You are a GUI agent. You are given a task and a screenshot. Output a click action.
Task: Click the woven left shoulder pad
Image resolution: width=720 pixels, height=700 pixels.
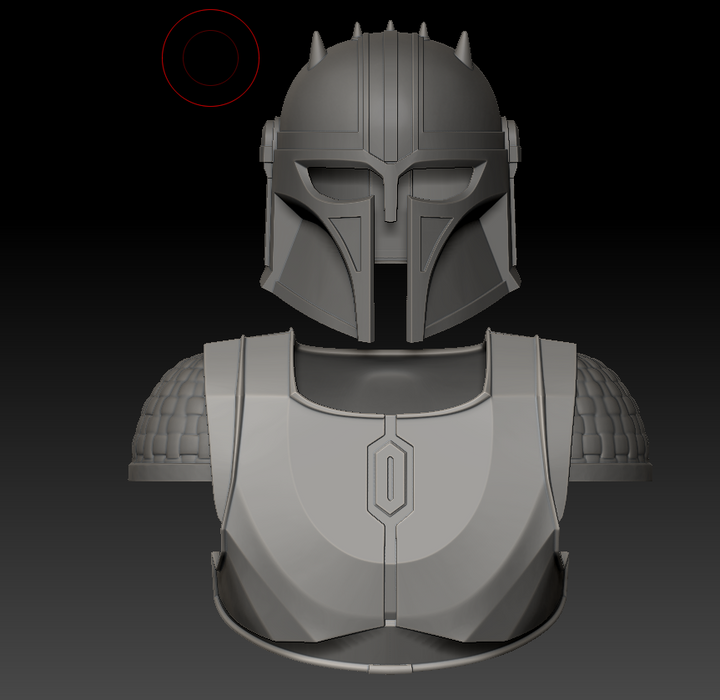click(168, 415)
